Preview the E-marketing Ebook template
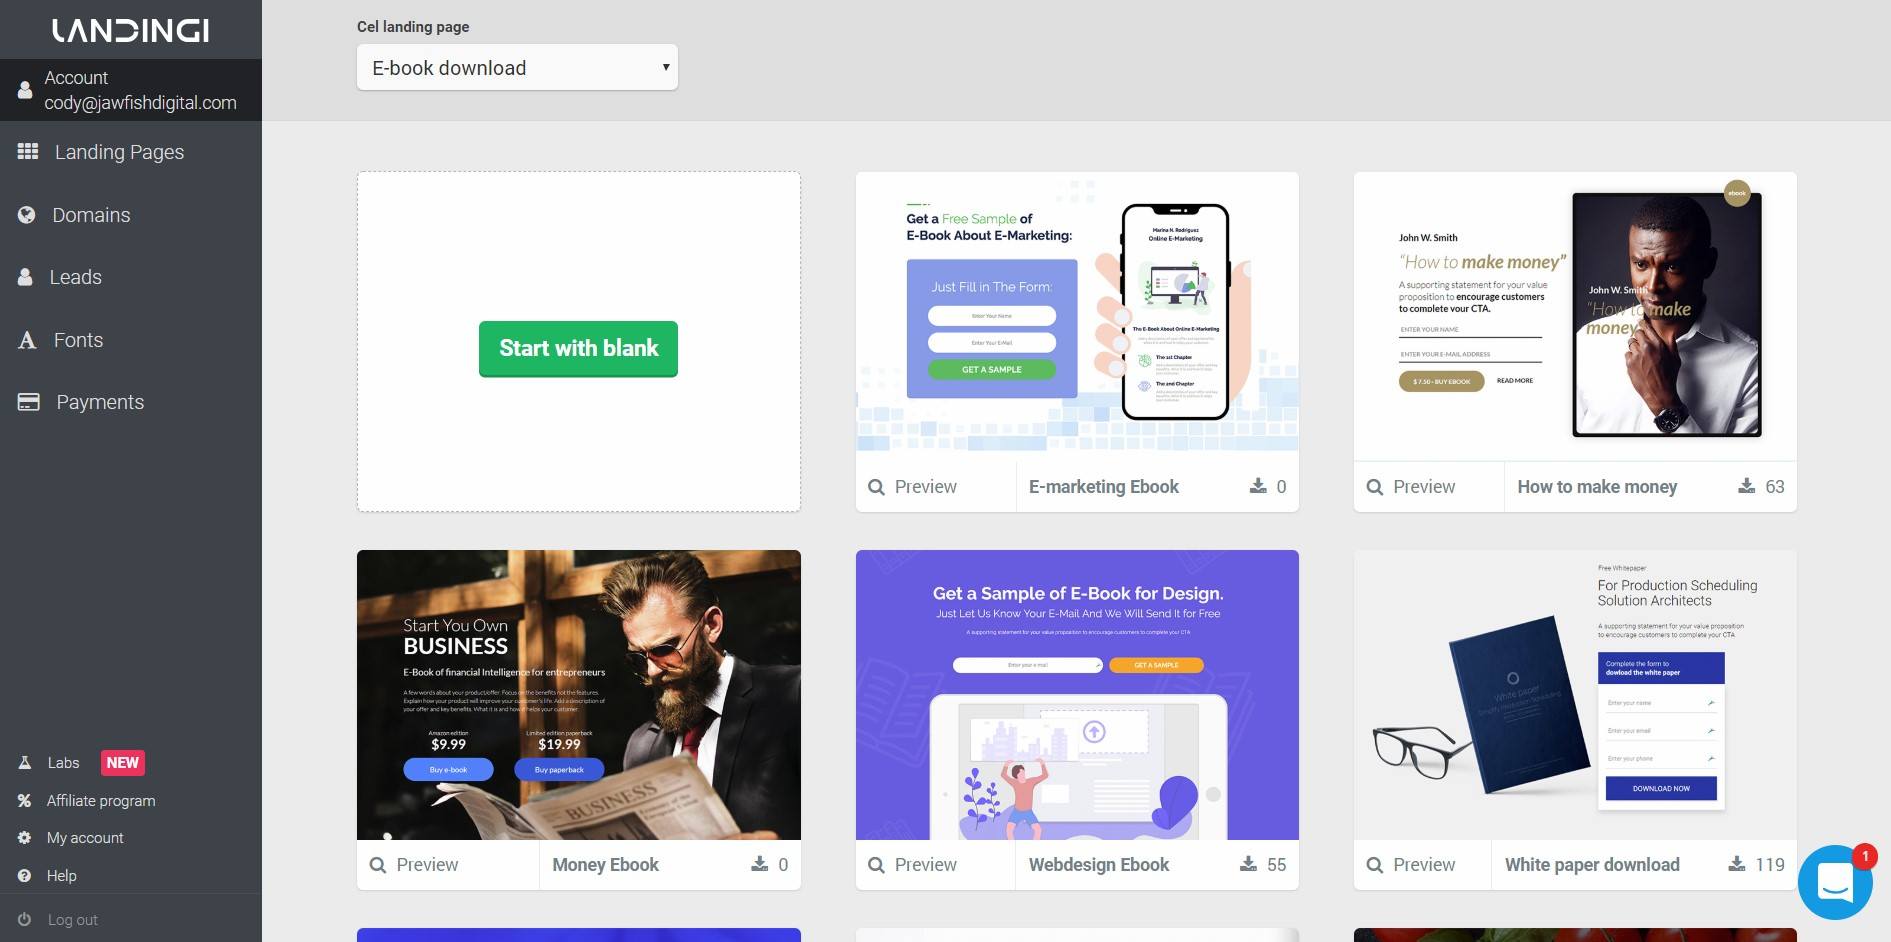The height and width of the screenshot is (942, 1891). (912, 487)
